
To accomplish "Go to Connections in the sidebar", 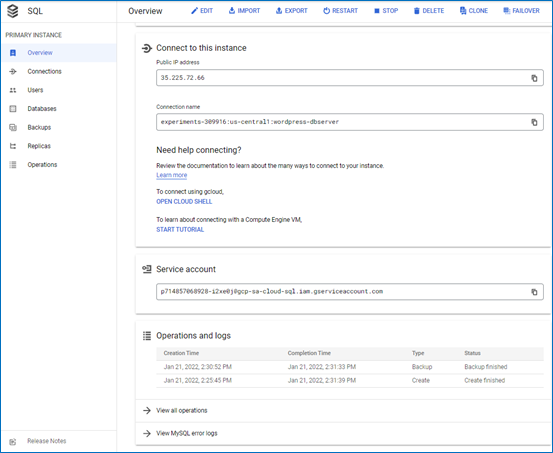I will click(59, 71).
